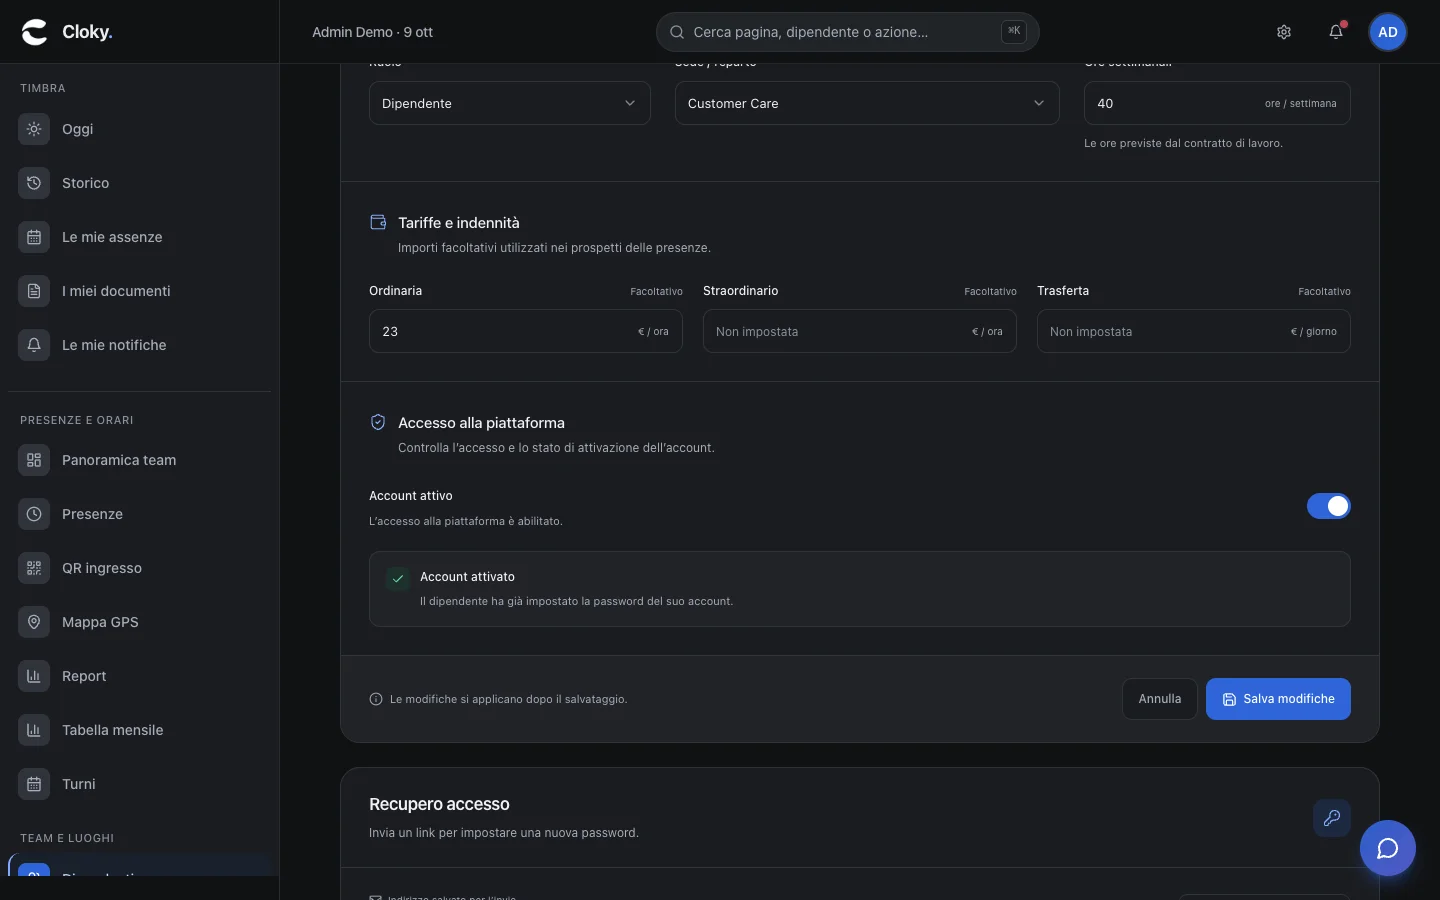Screen dimensions: 1440x900
Task: Click the QR ingresso code icon
Action: coord(34,568)
